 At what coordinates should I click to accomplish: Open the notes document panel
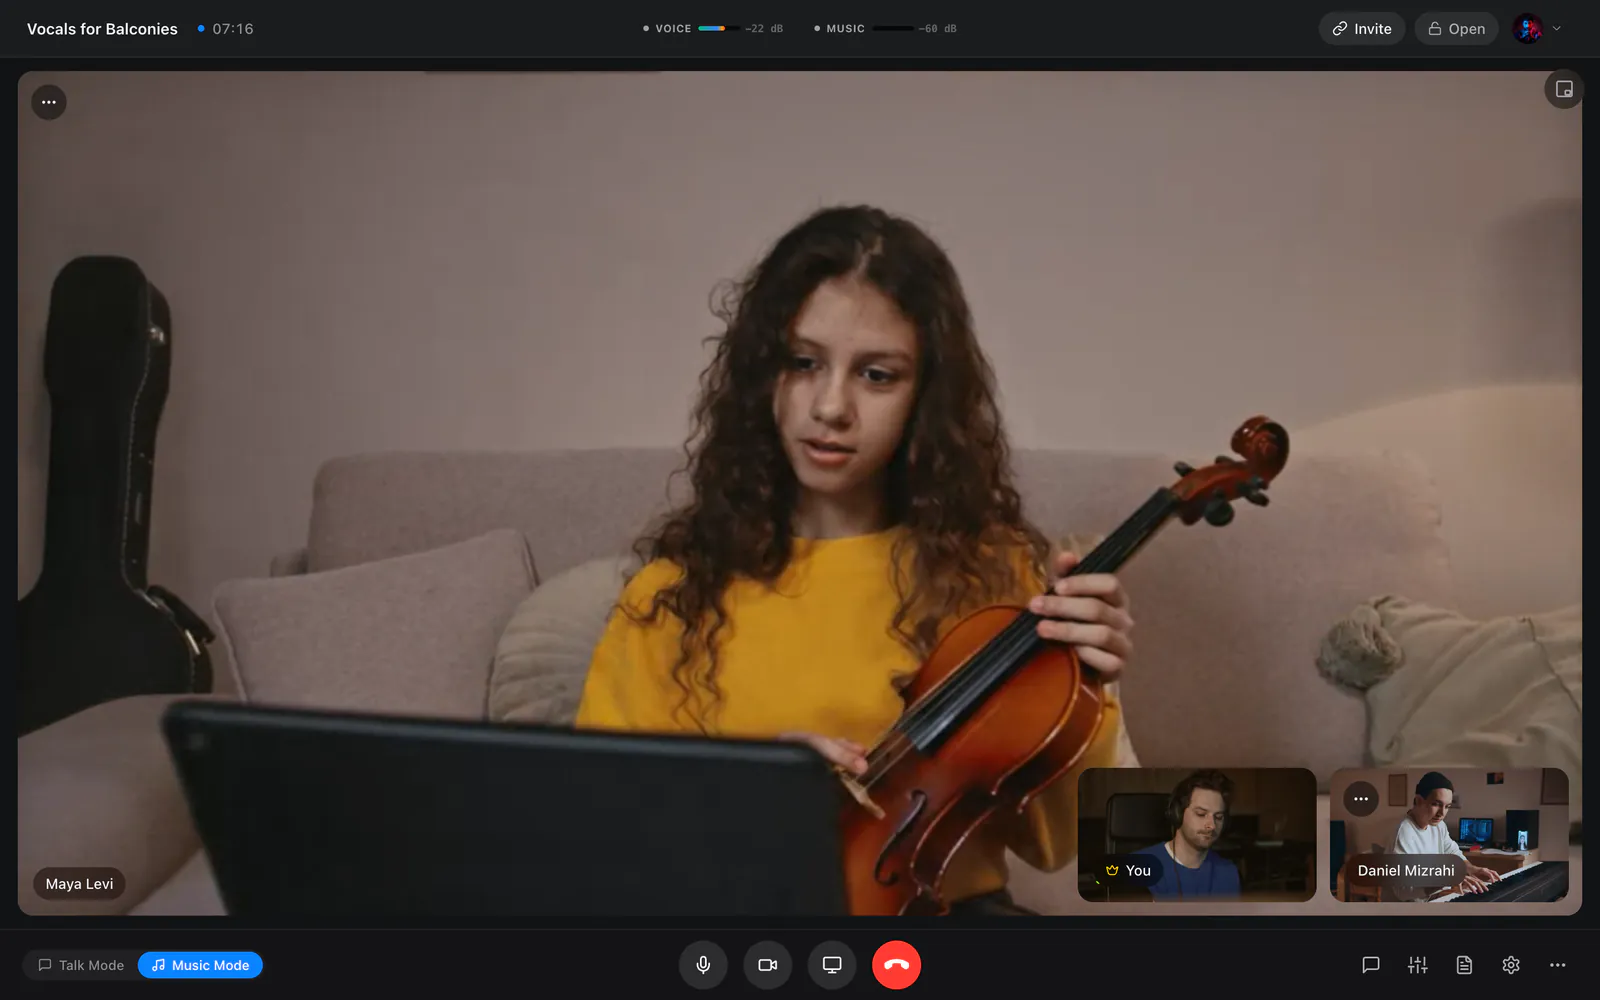pos(1464,965)
